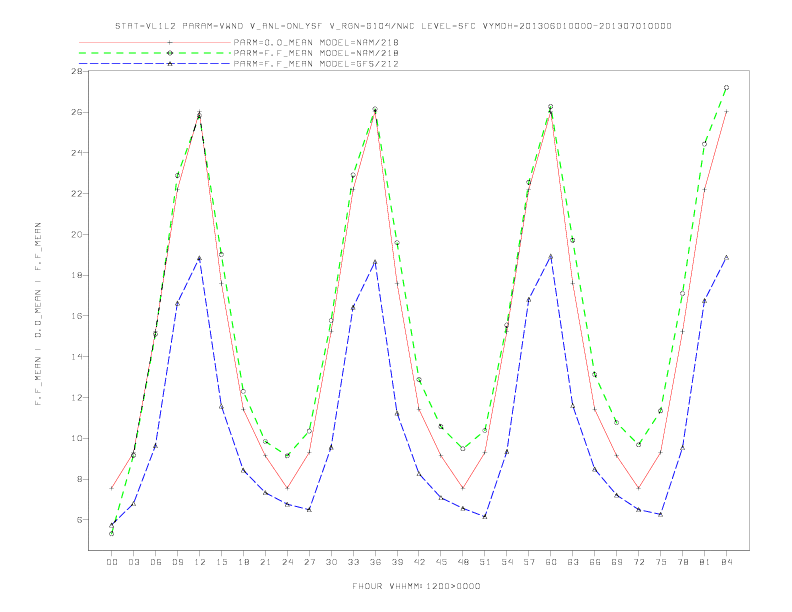The image size is (792, 612).
Task: Click x-axis tick label 03
Action: tap(133, 562)
